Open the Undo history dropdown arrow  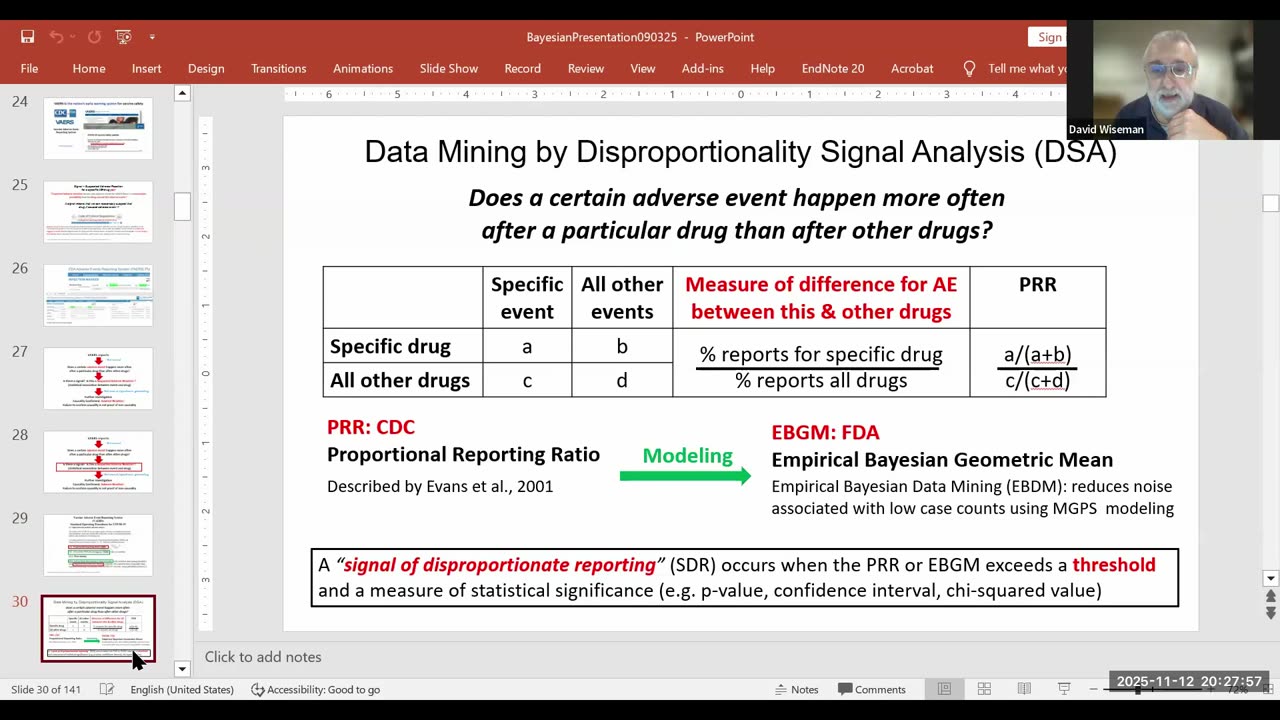pos(72,37)
